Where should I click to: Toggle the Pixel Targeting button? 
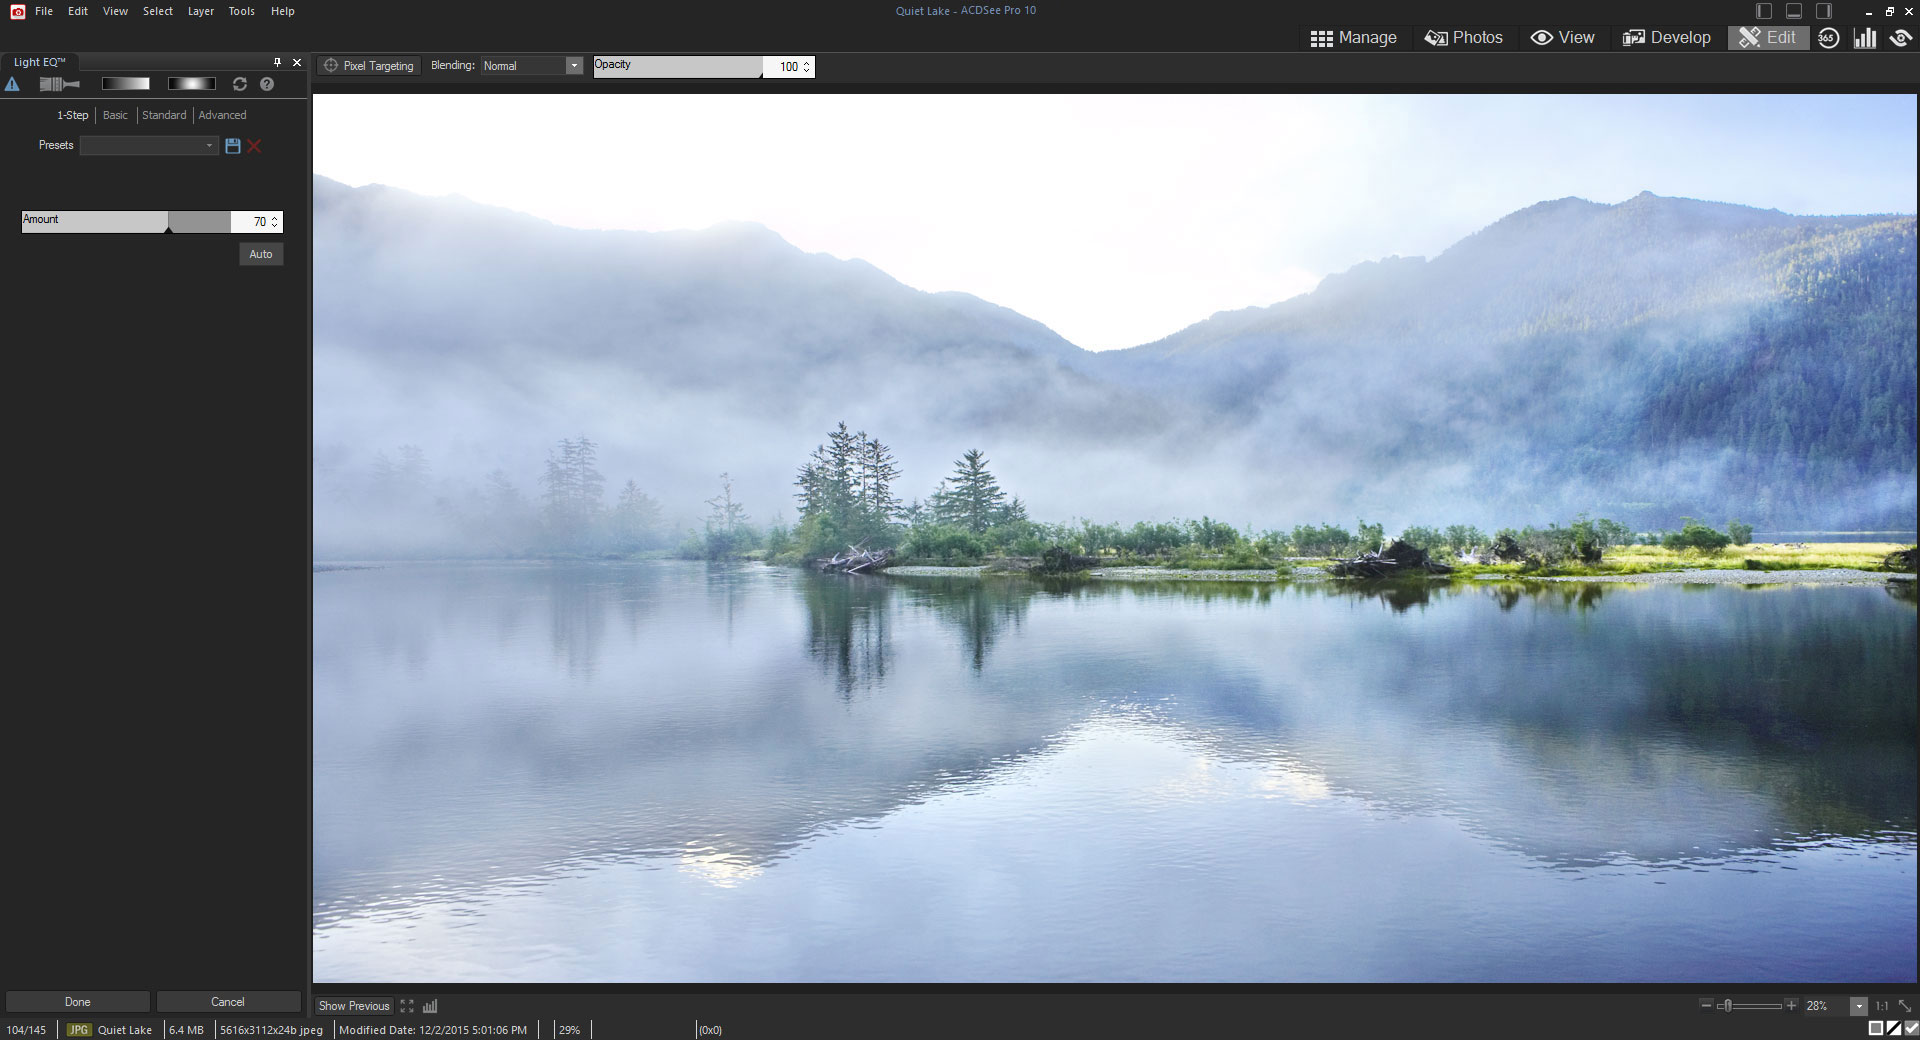[x=369, y=66]
